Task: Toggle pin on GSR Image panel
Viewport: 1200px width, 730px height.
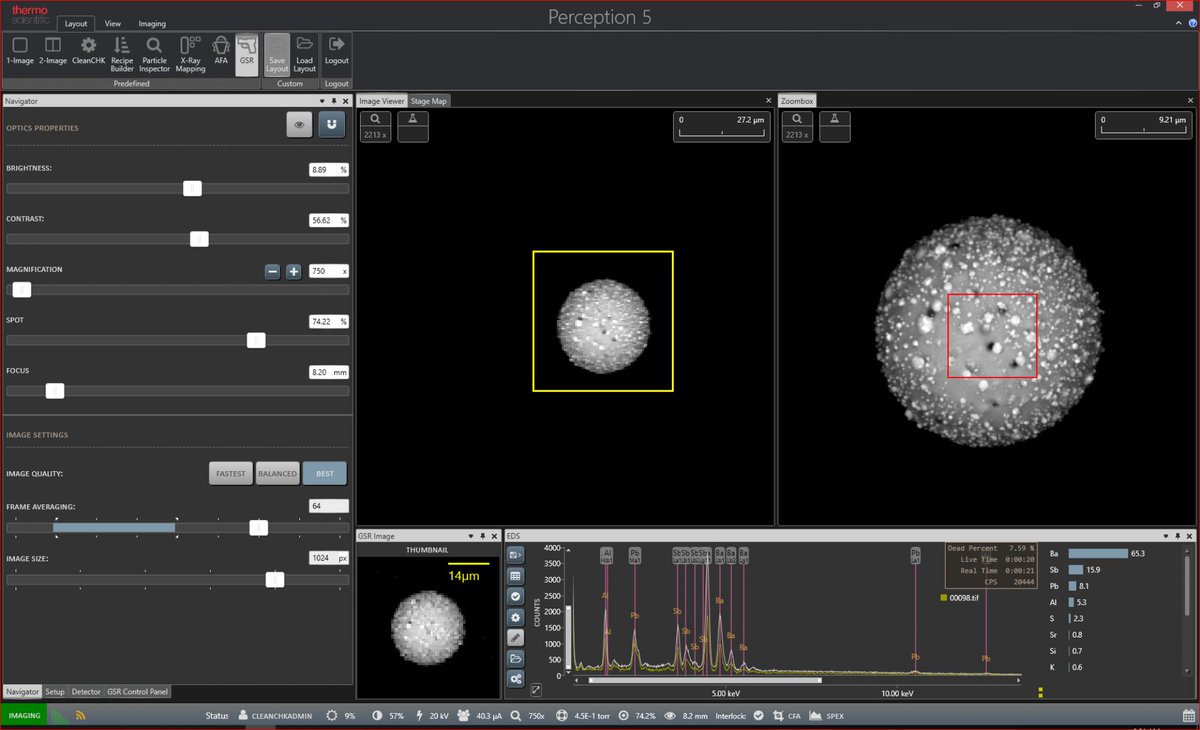Action: [x=481, y=536]
